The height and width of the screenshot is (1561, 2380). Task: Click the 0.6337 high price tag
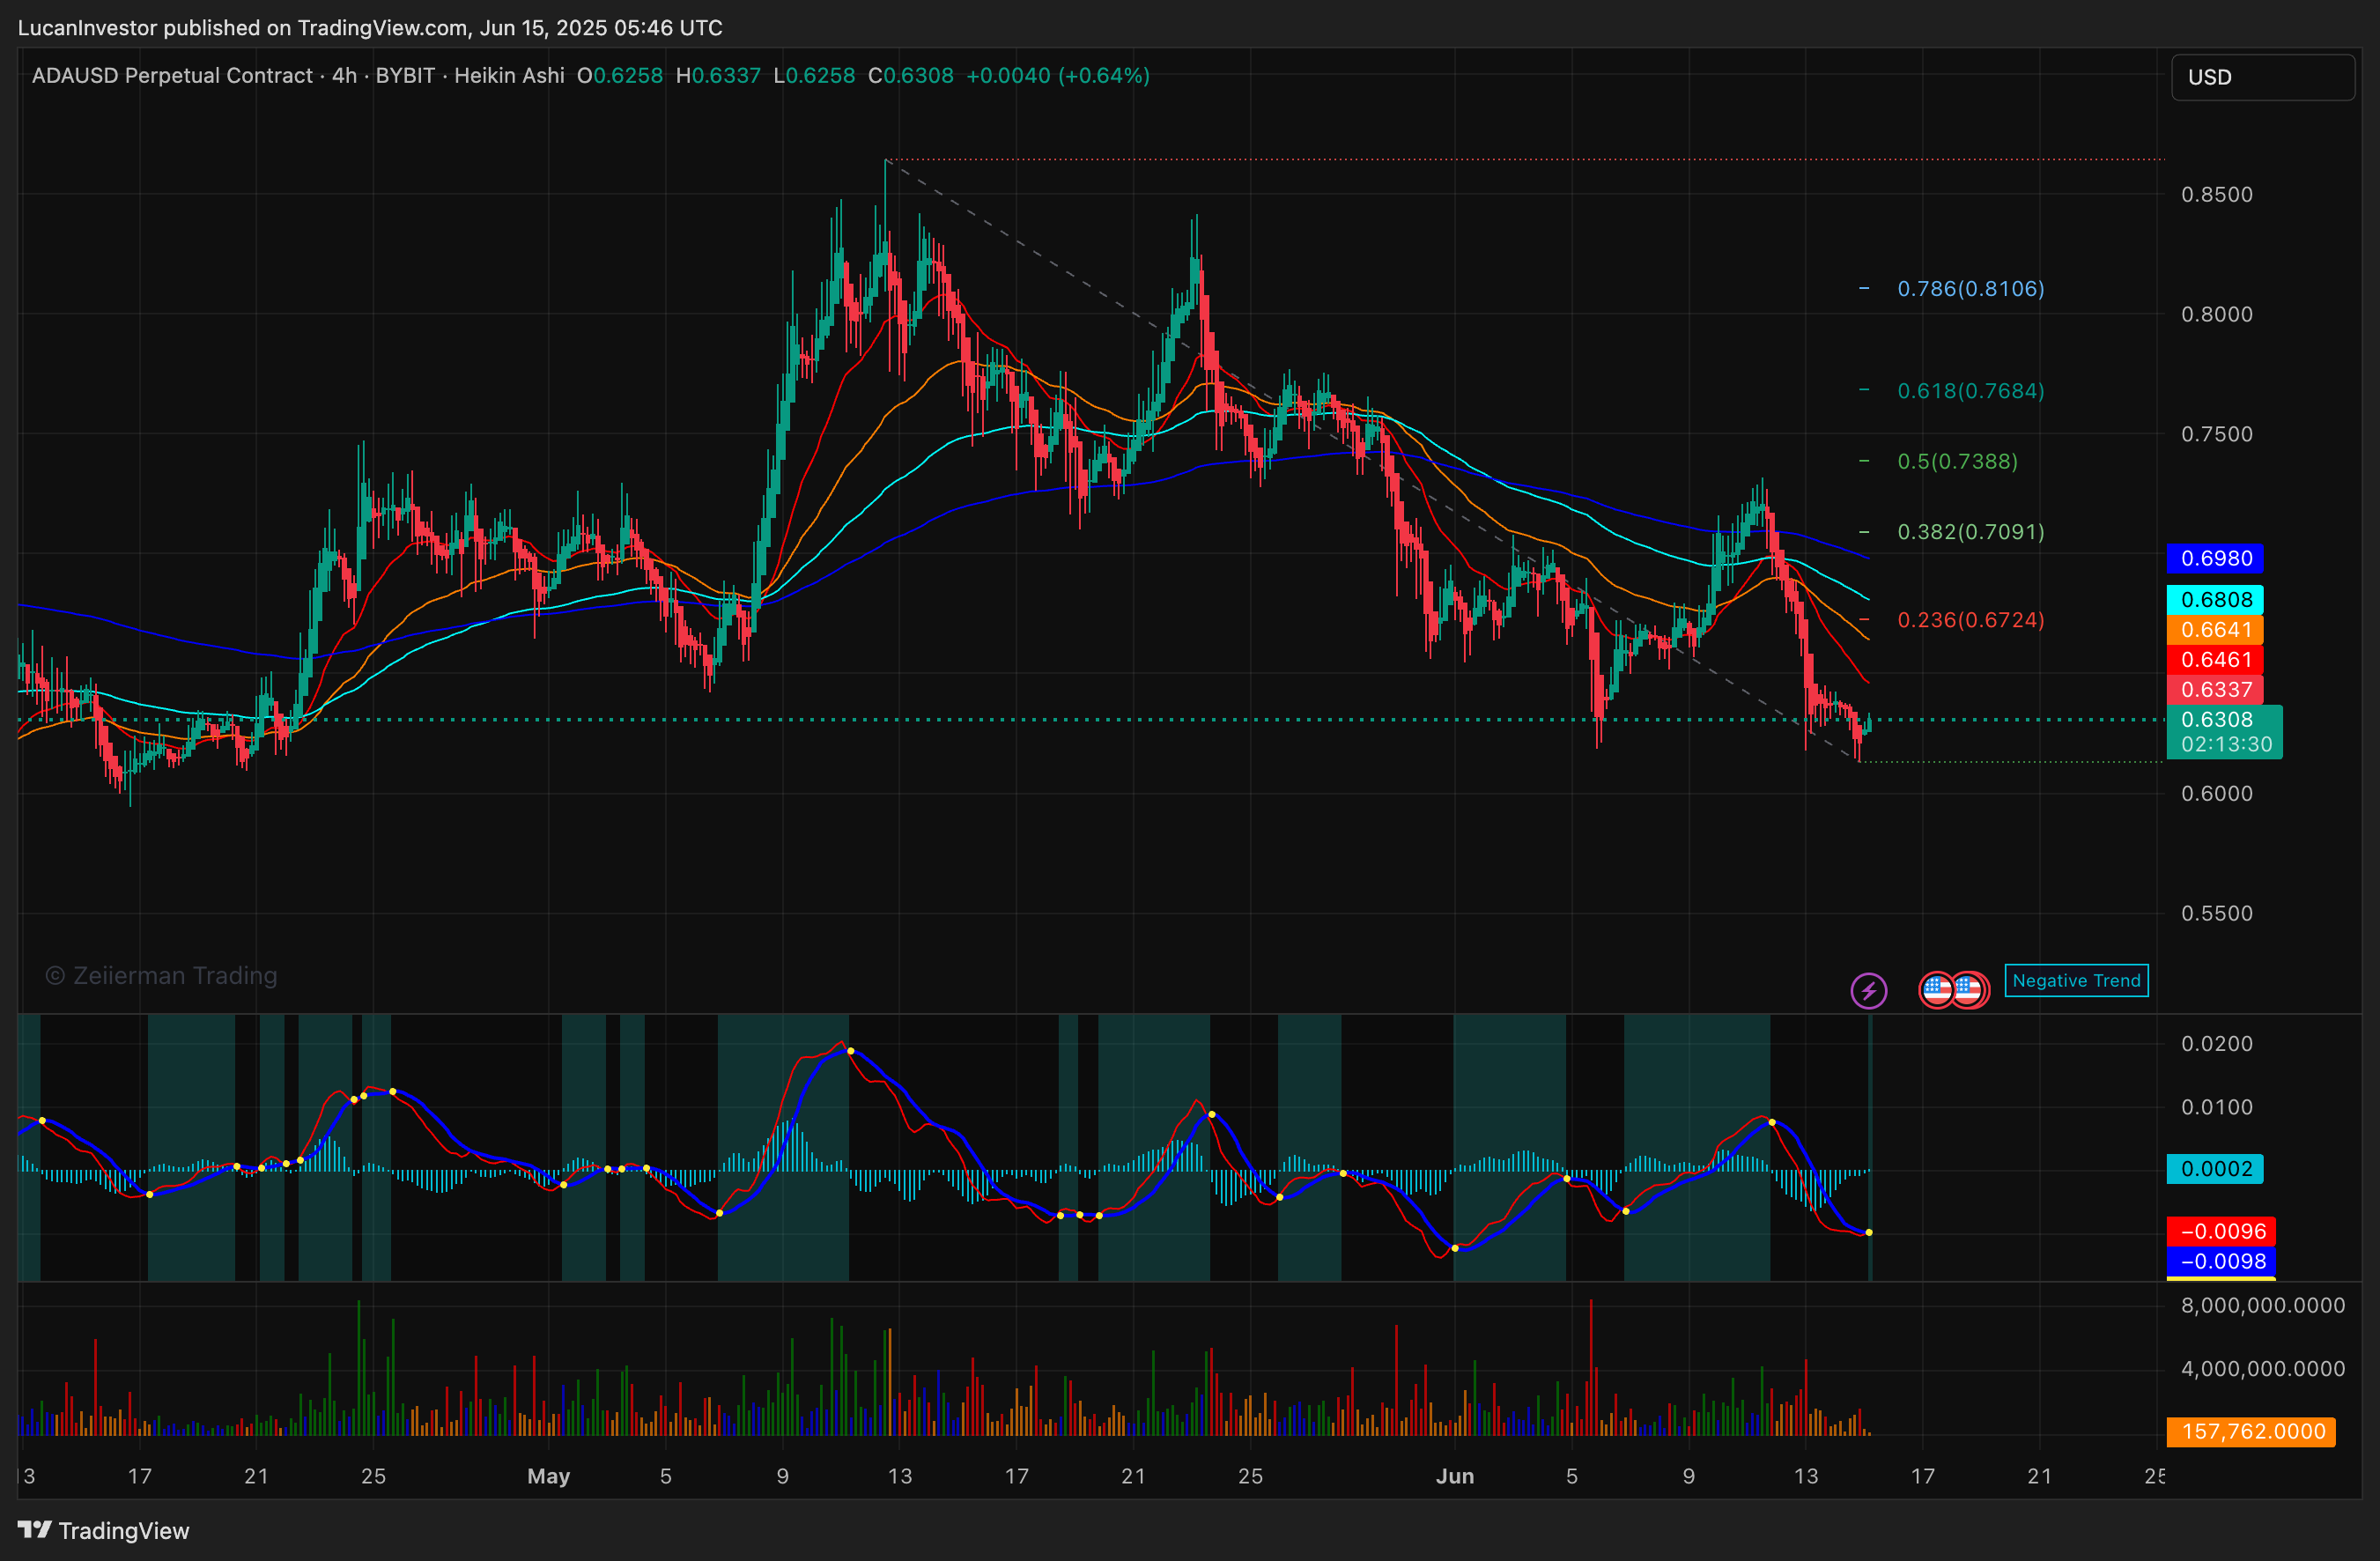point(2215,689)
